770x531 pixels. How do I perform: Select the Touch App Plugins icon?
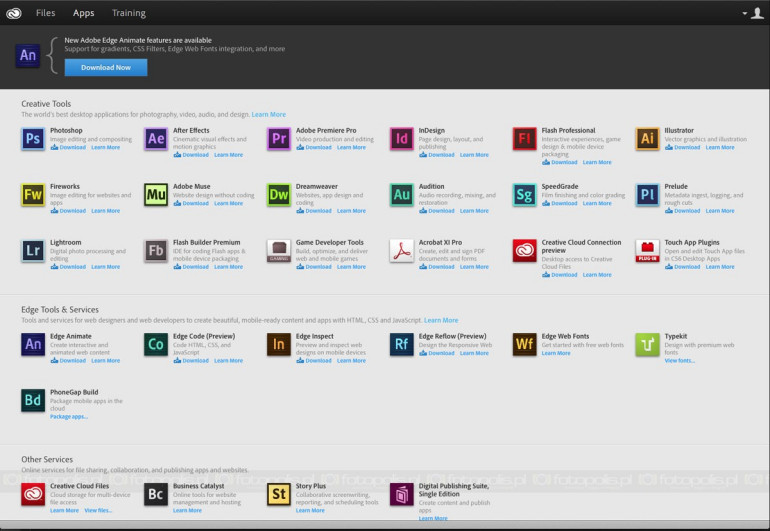pos(647,251)
